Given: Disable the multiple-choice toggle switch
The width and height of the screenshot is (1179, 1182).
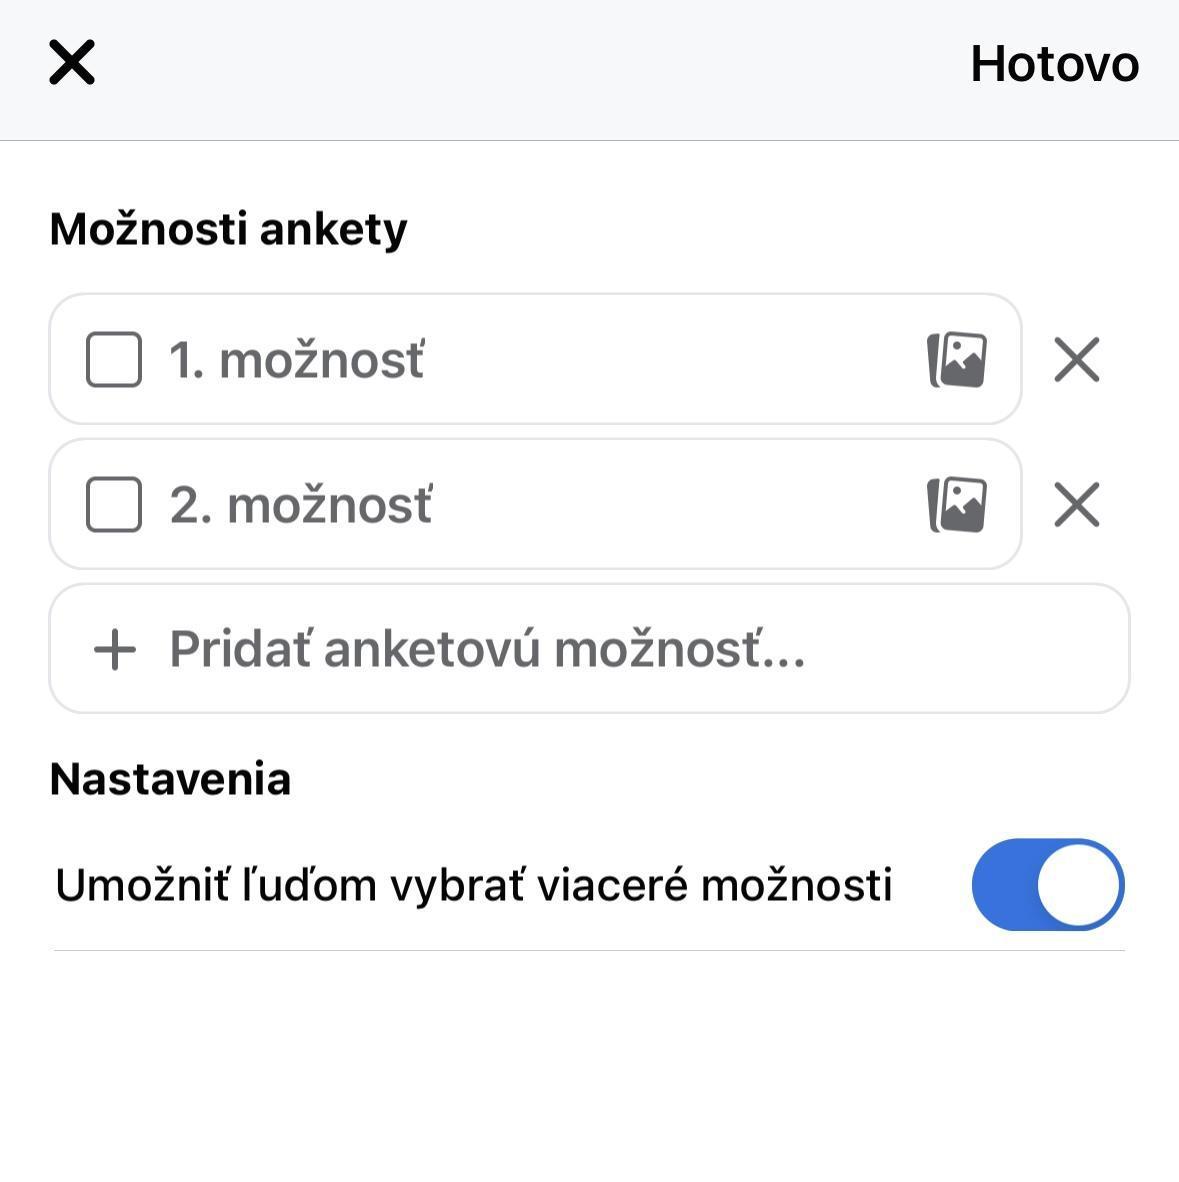Looking at the screenshot, I should [x=1047, y=885].
